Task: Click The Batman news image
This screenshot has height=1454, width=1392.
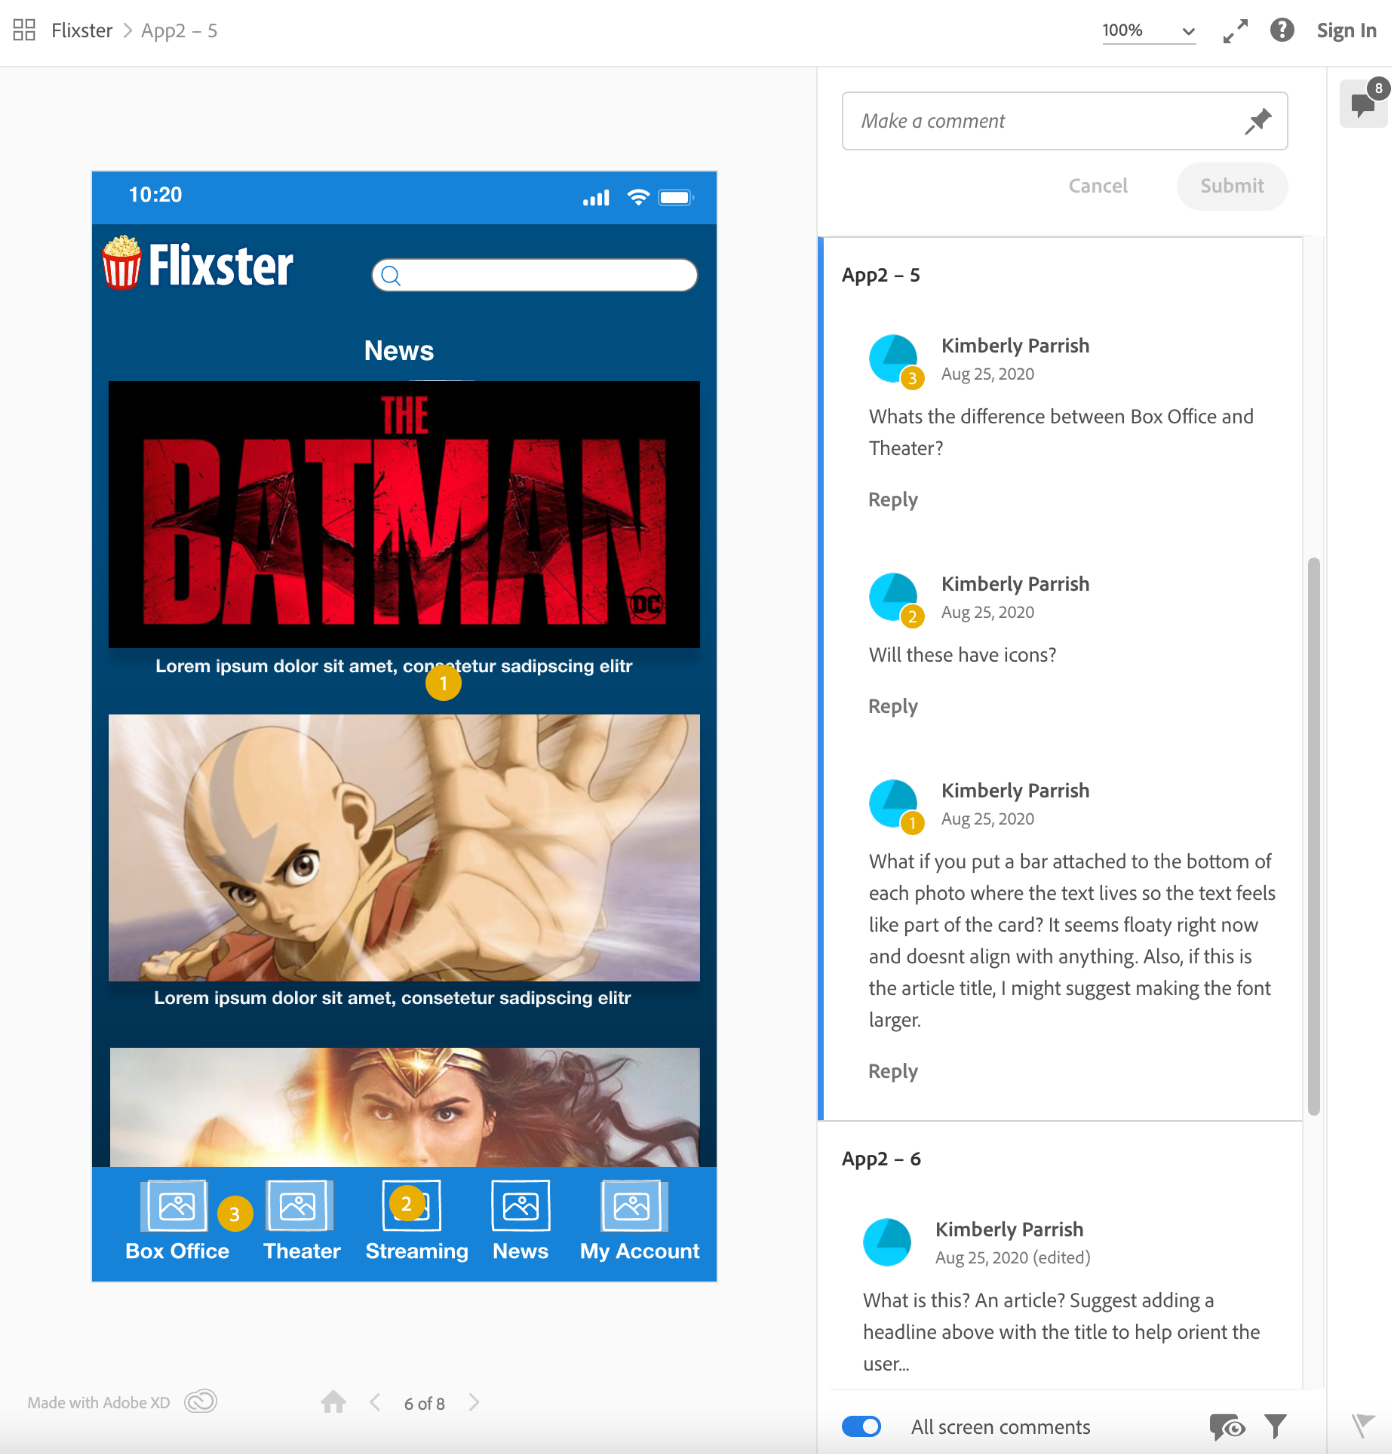Action: (x=404, y=514)
